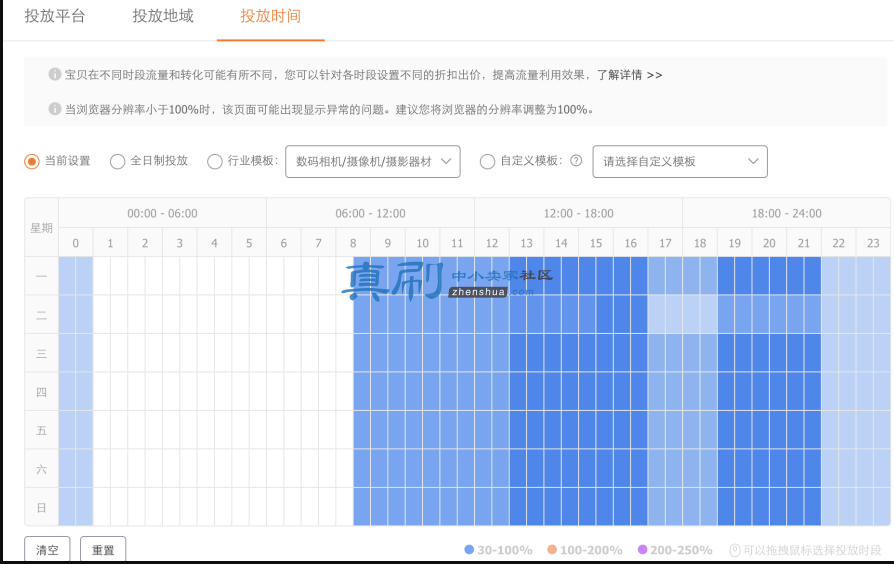Enable the 自定义模板 radio option
The width and height of the screenshot is (894, 564).
pos(487,161)
